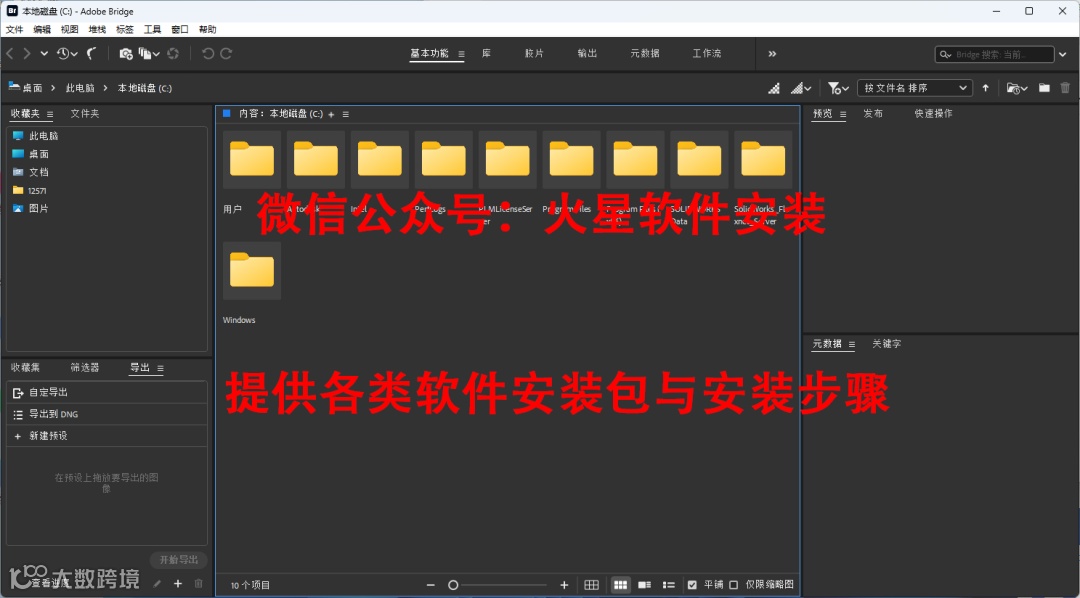The image size is (1080, 598).
Task: Click the thumbnail quality checkerboard icon
Action: [774, 88]
